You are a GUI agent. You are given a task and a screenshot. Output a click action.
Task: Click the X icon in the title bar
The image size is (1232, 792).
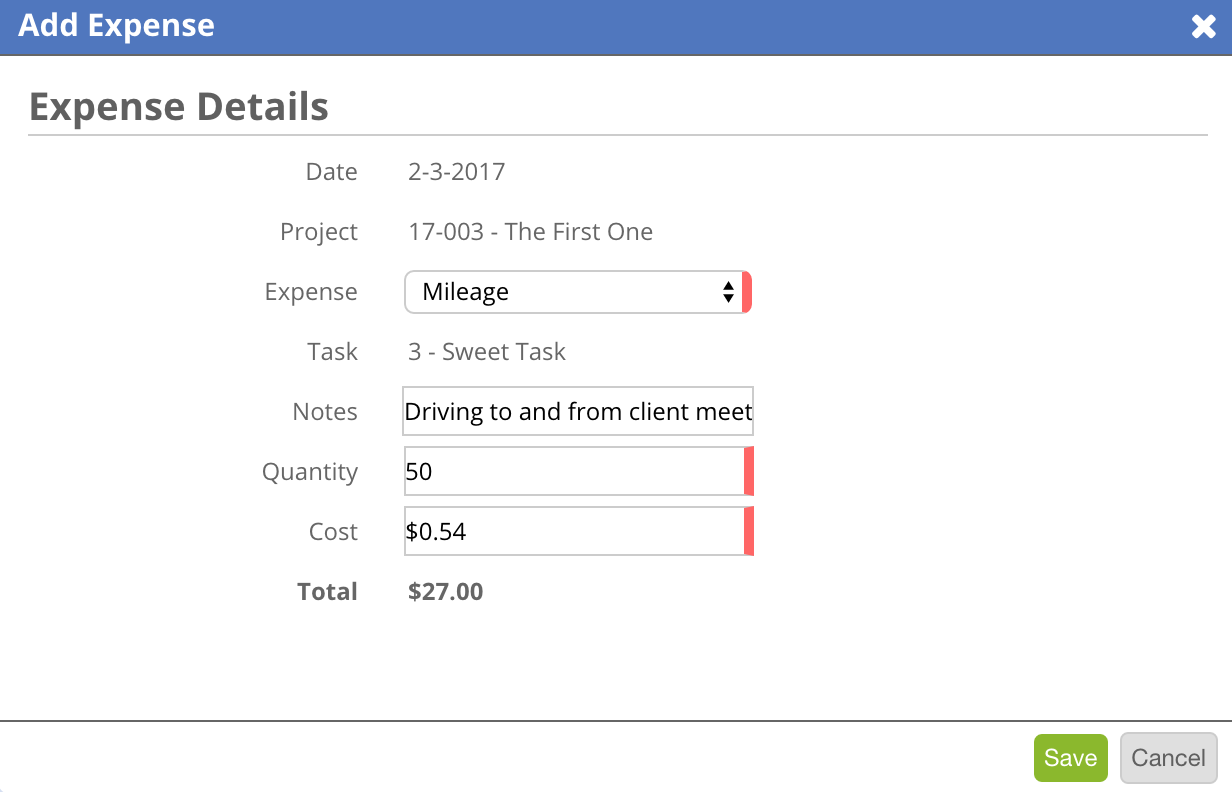[x=1203, y=27]
